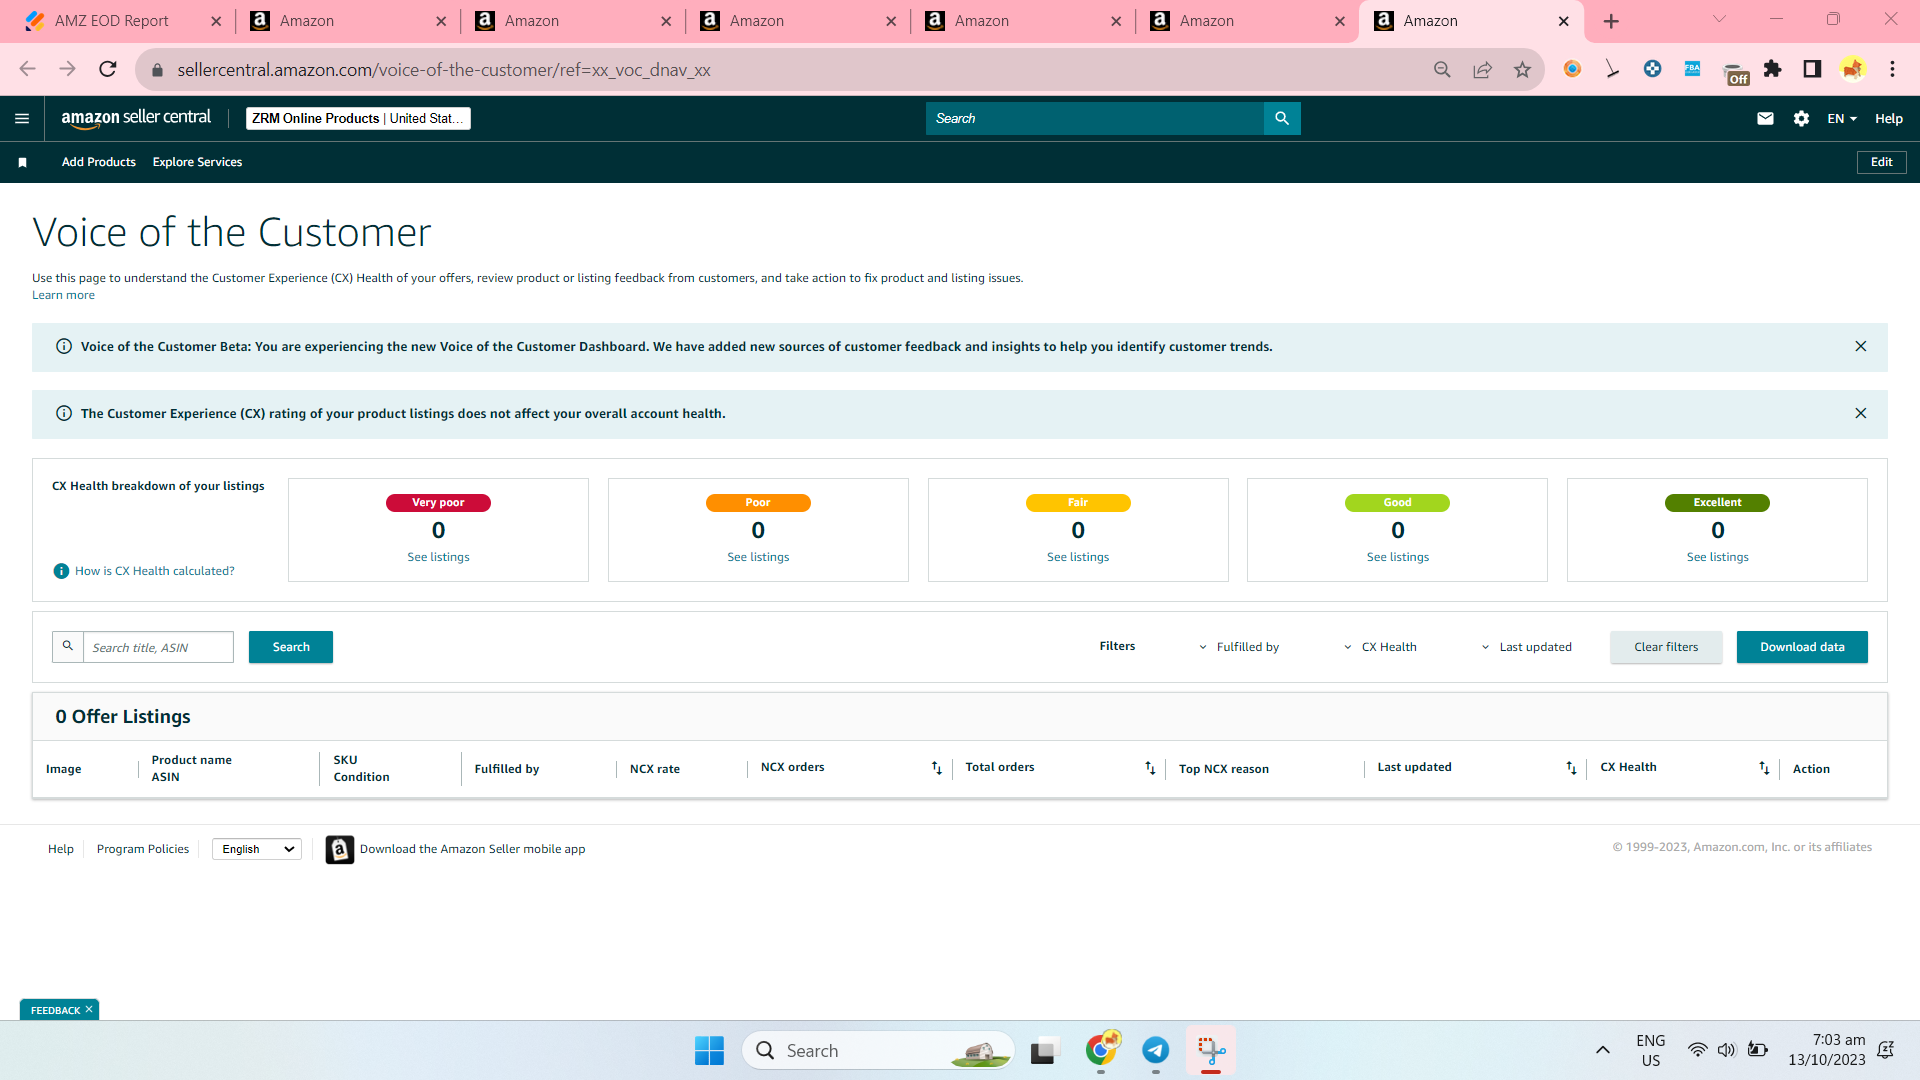Click the dark green Excellent badge

[1717, 503]
